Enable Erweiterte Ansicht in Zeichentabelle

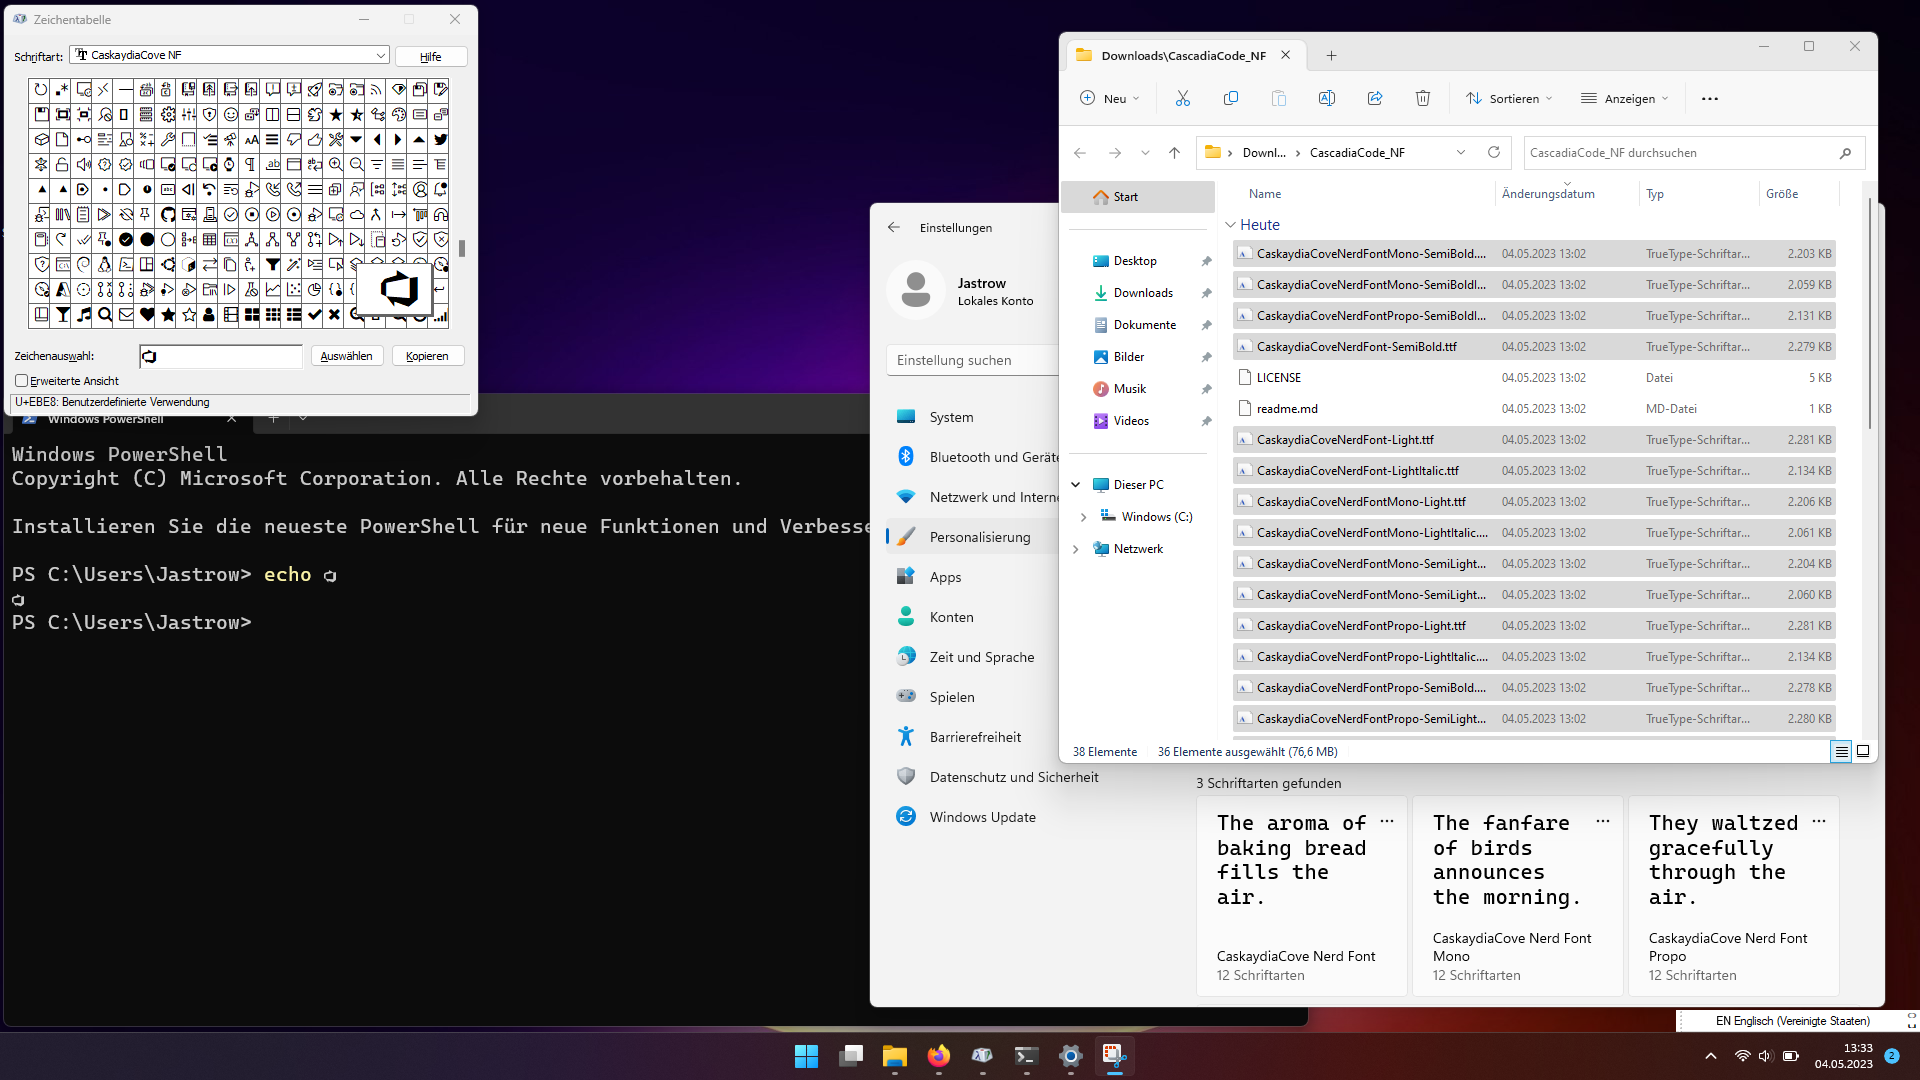[22, 380]
